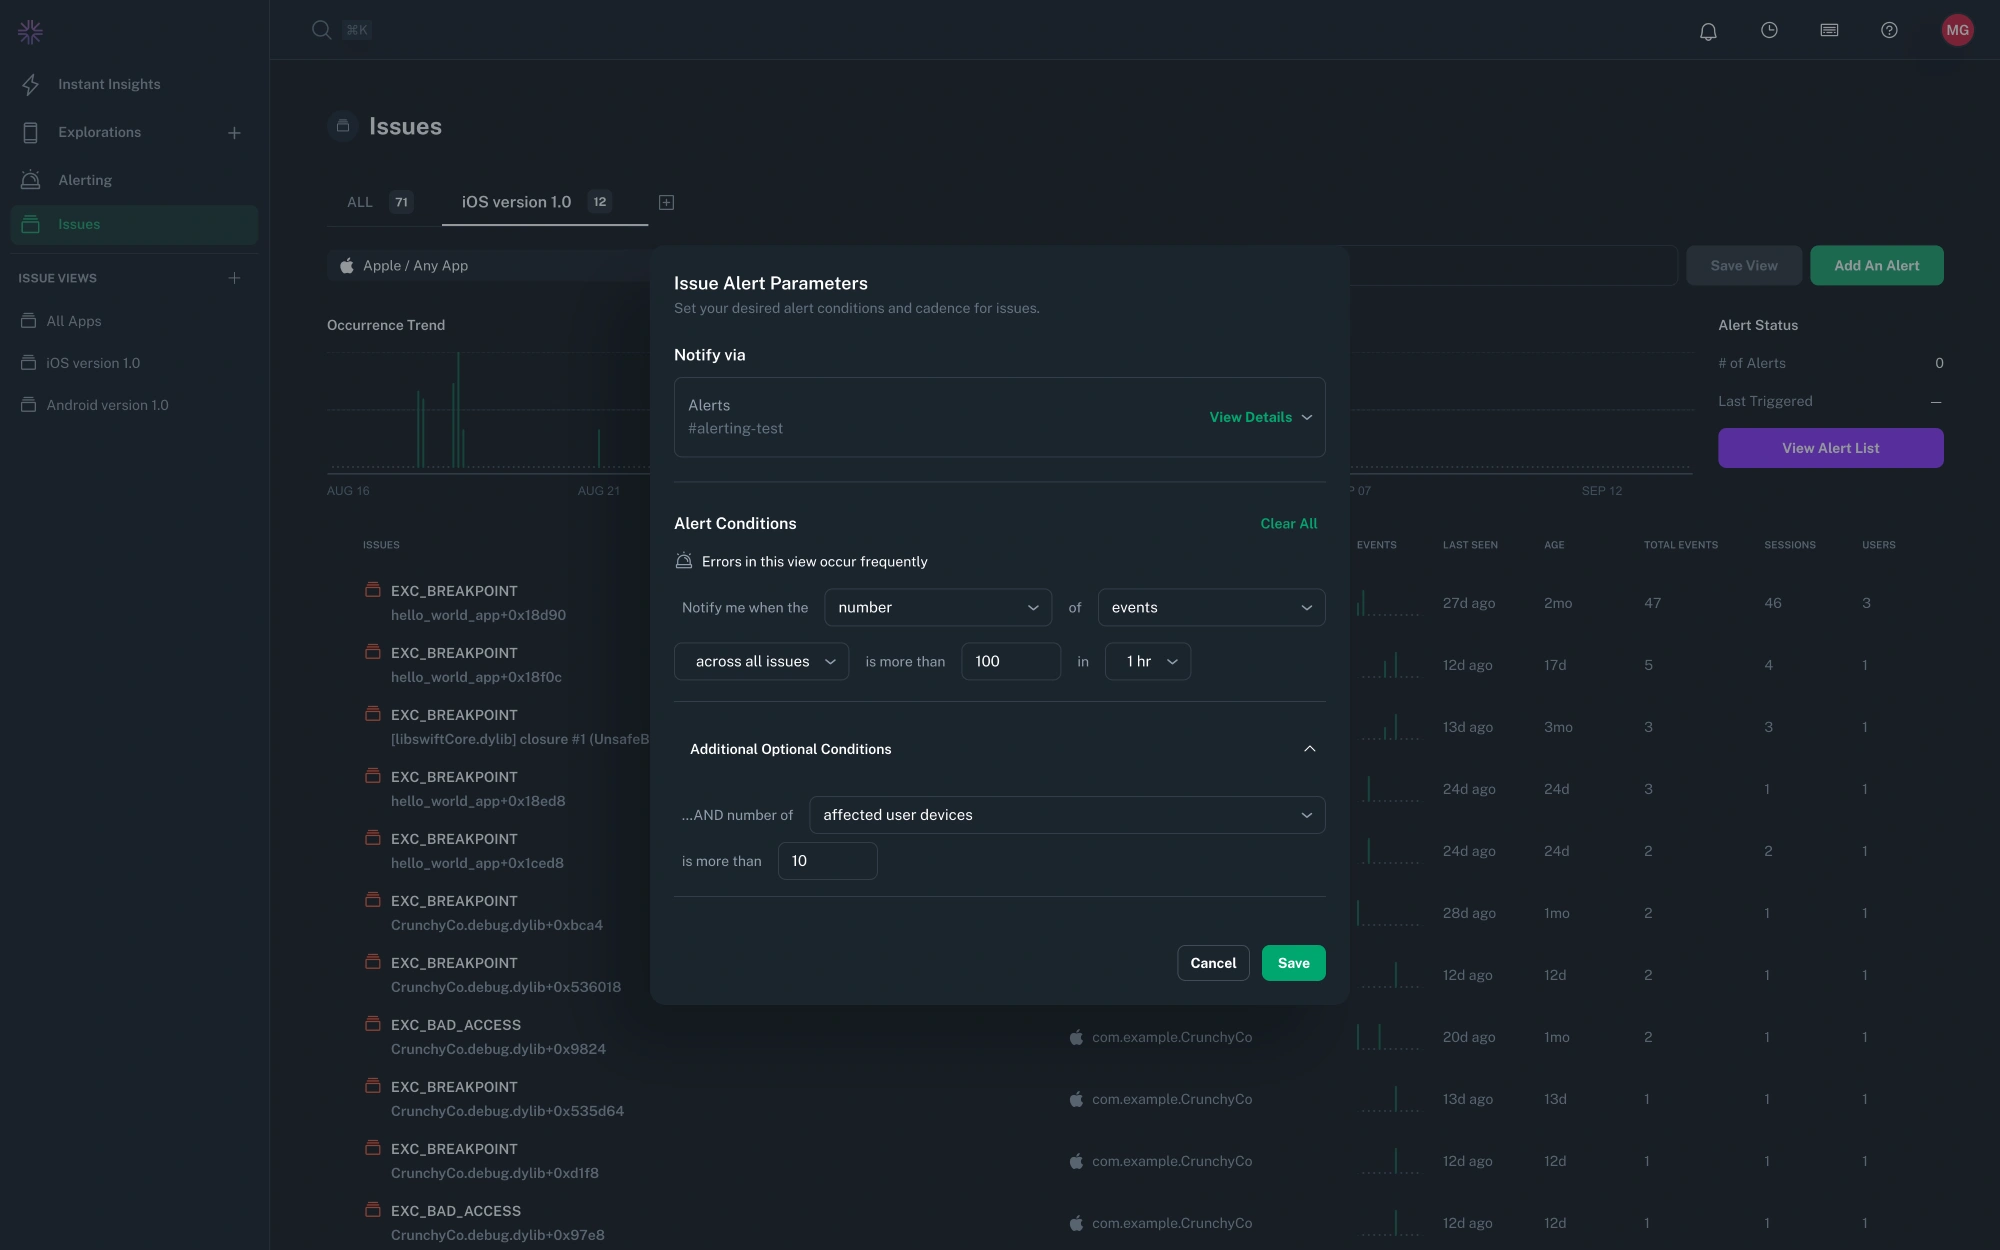
Task: Collapse the Additional Optional Conditions section
Action: tap(1309, 748)
